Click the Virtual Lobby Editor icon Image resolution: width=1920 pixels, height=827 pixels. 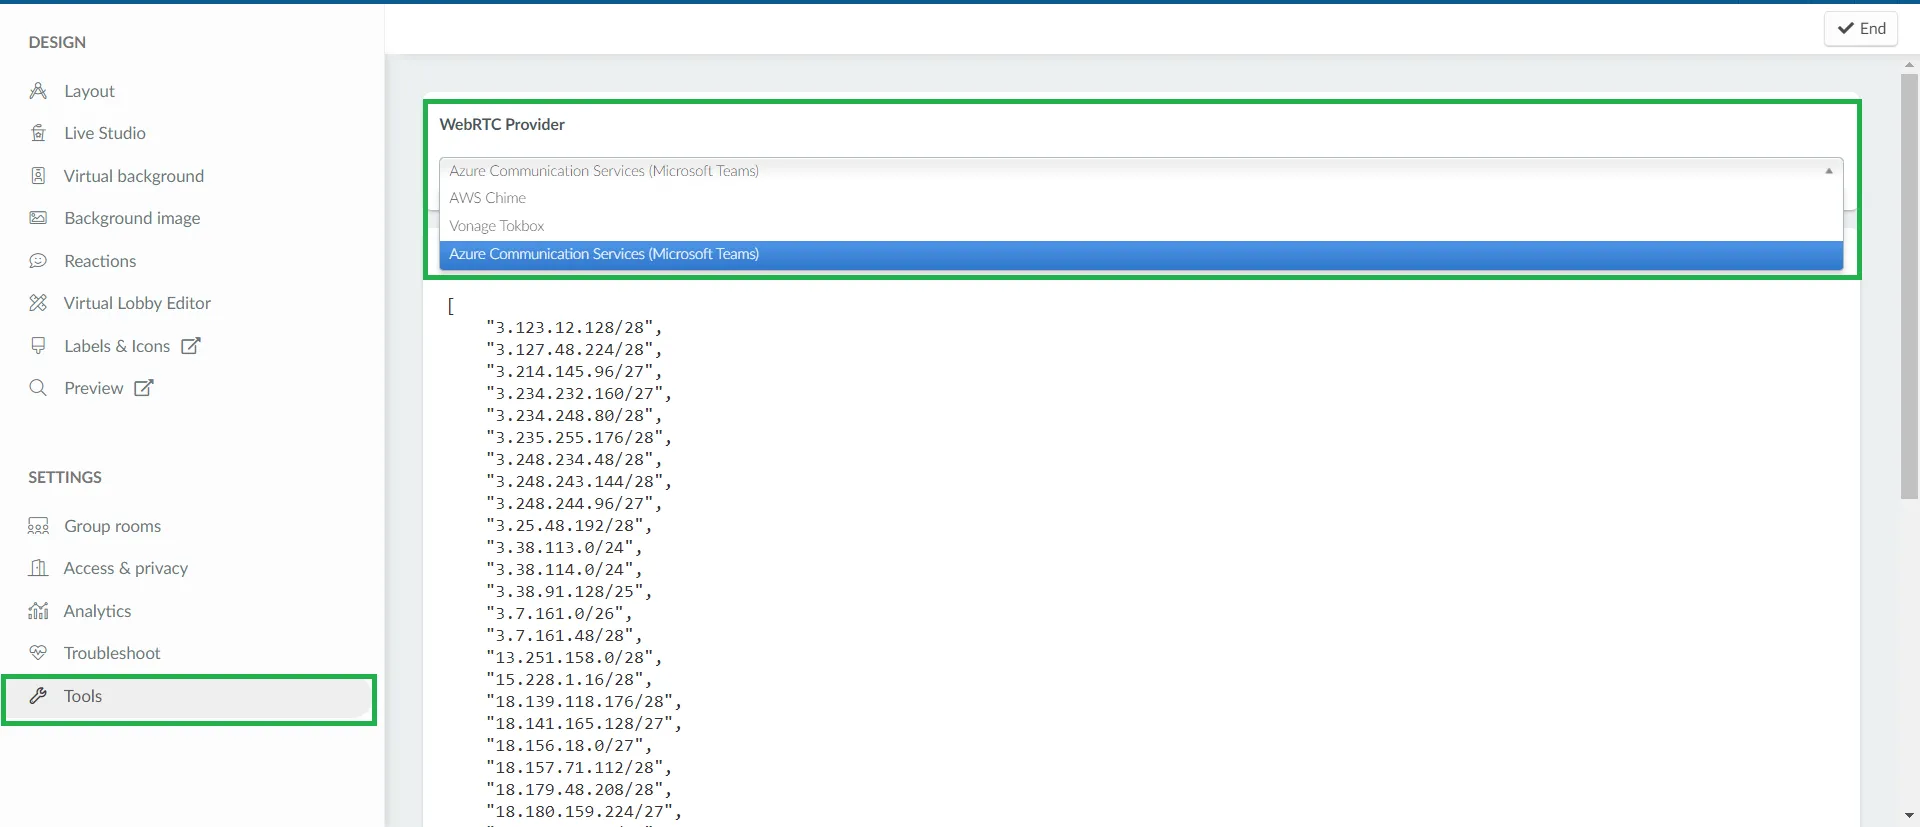pyautogui.click(x=38, y=303)
